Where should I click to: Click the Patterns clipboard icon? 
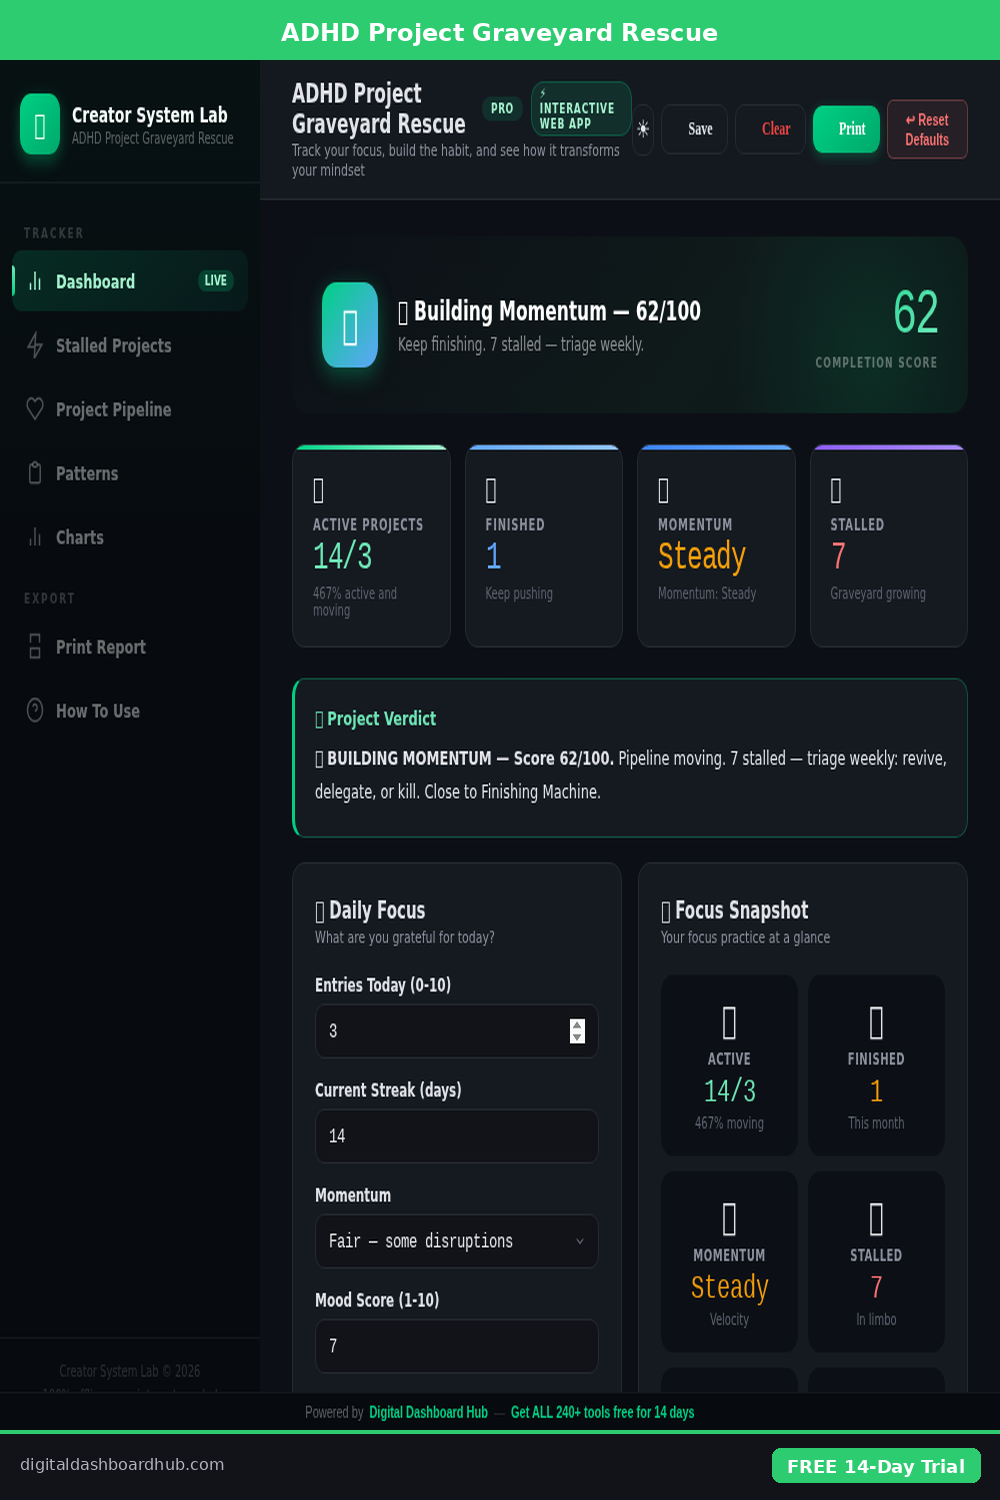(x=35, y=473)
